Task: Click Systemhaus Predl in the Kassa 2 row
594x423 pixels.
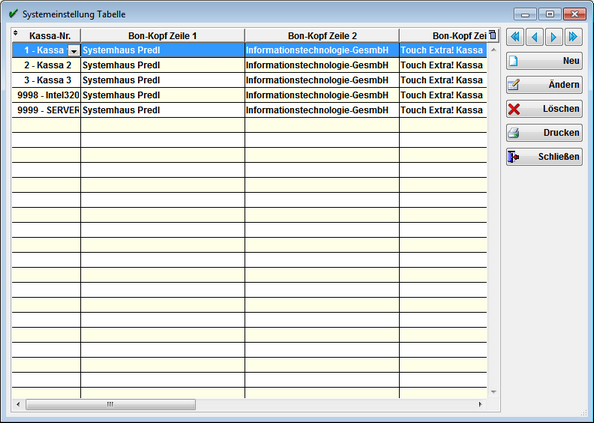Action: tap(121, 65)
